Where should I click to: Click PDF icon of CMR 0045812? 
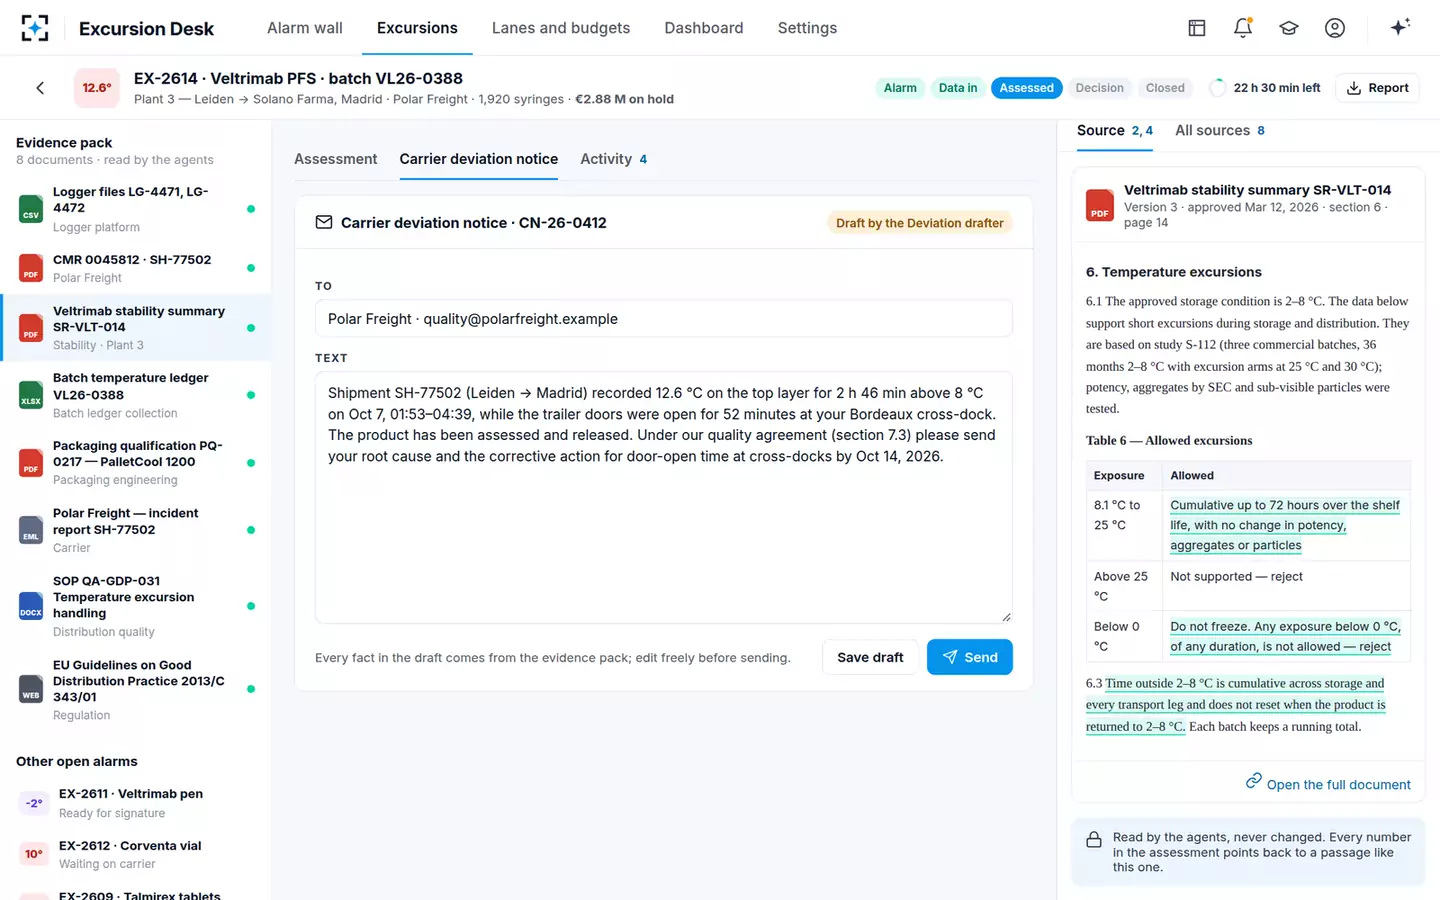31,268
